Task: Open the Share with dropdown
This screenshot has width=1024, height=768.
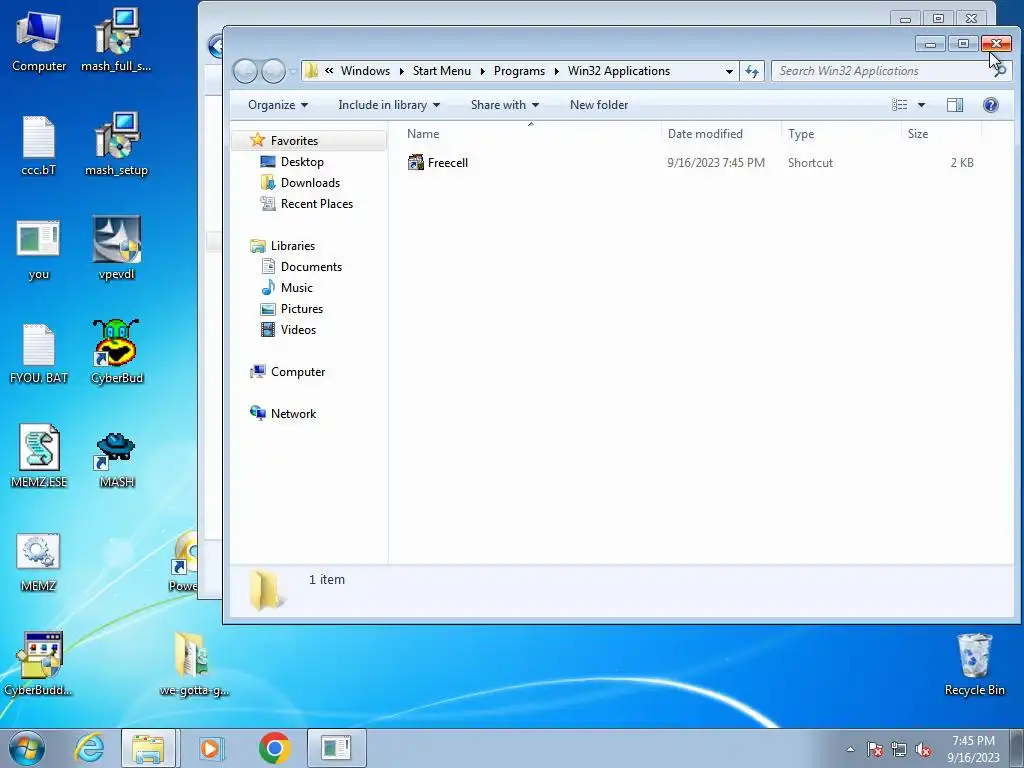Action: (504, 105)
